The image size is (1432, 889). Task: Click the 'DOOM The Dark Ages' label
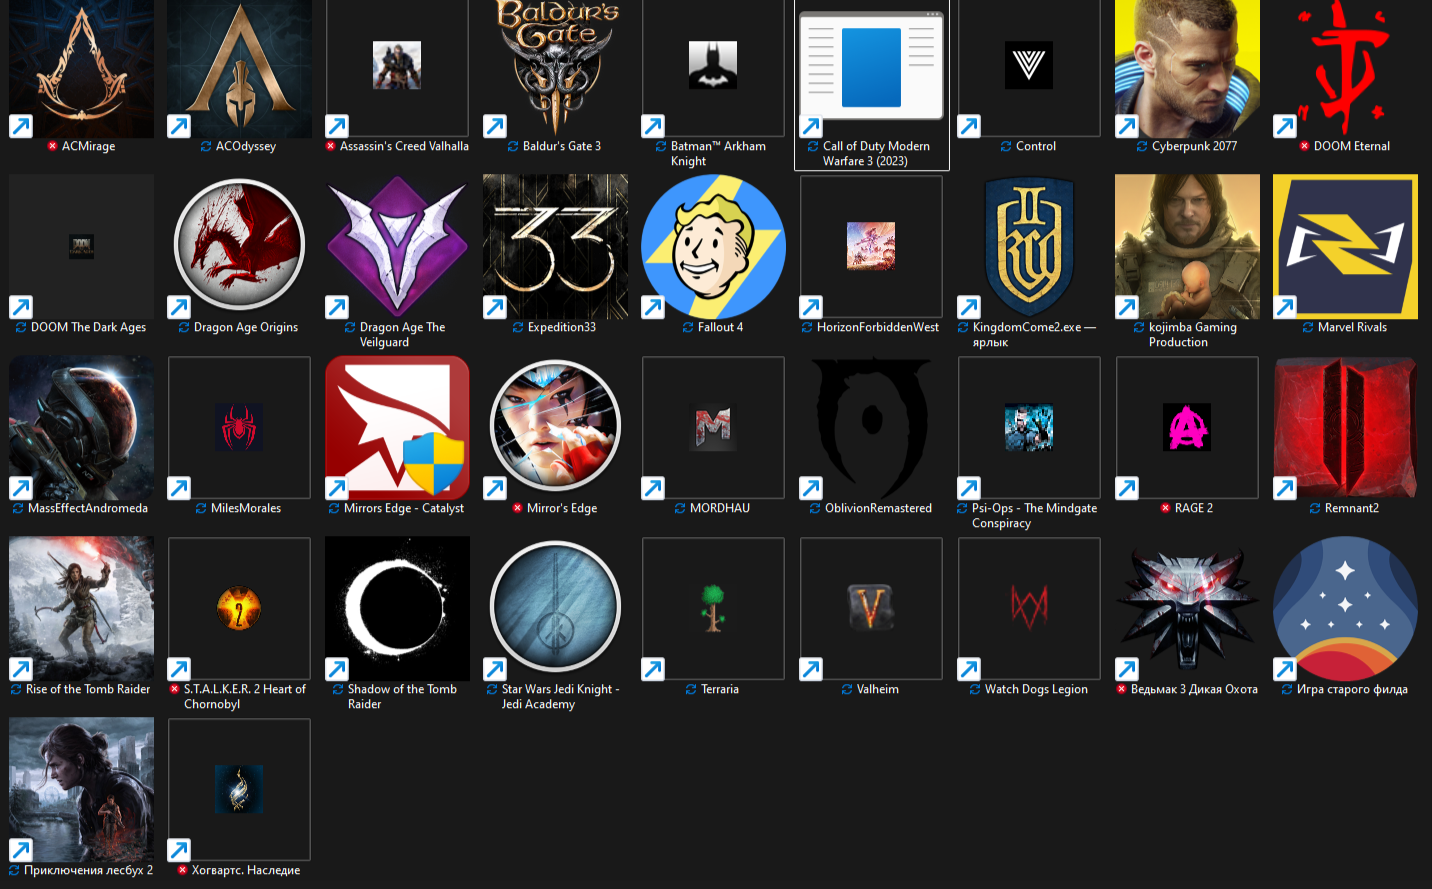click(x=88, y=327)
